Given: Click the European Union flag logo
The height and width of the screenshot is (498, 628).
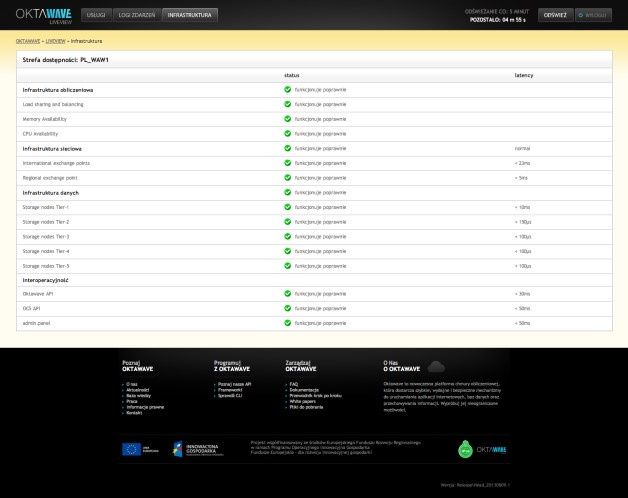Looking at the screenshot, I should [131, 450].
